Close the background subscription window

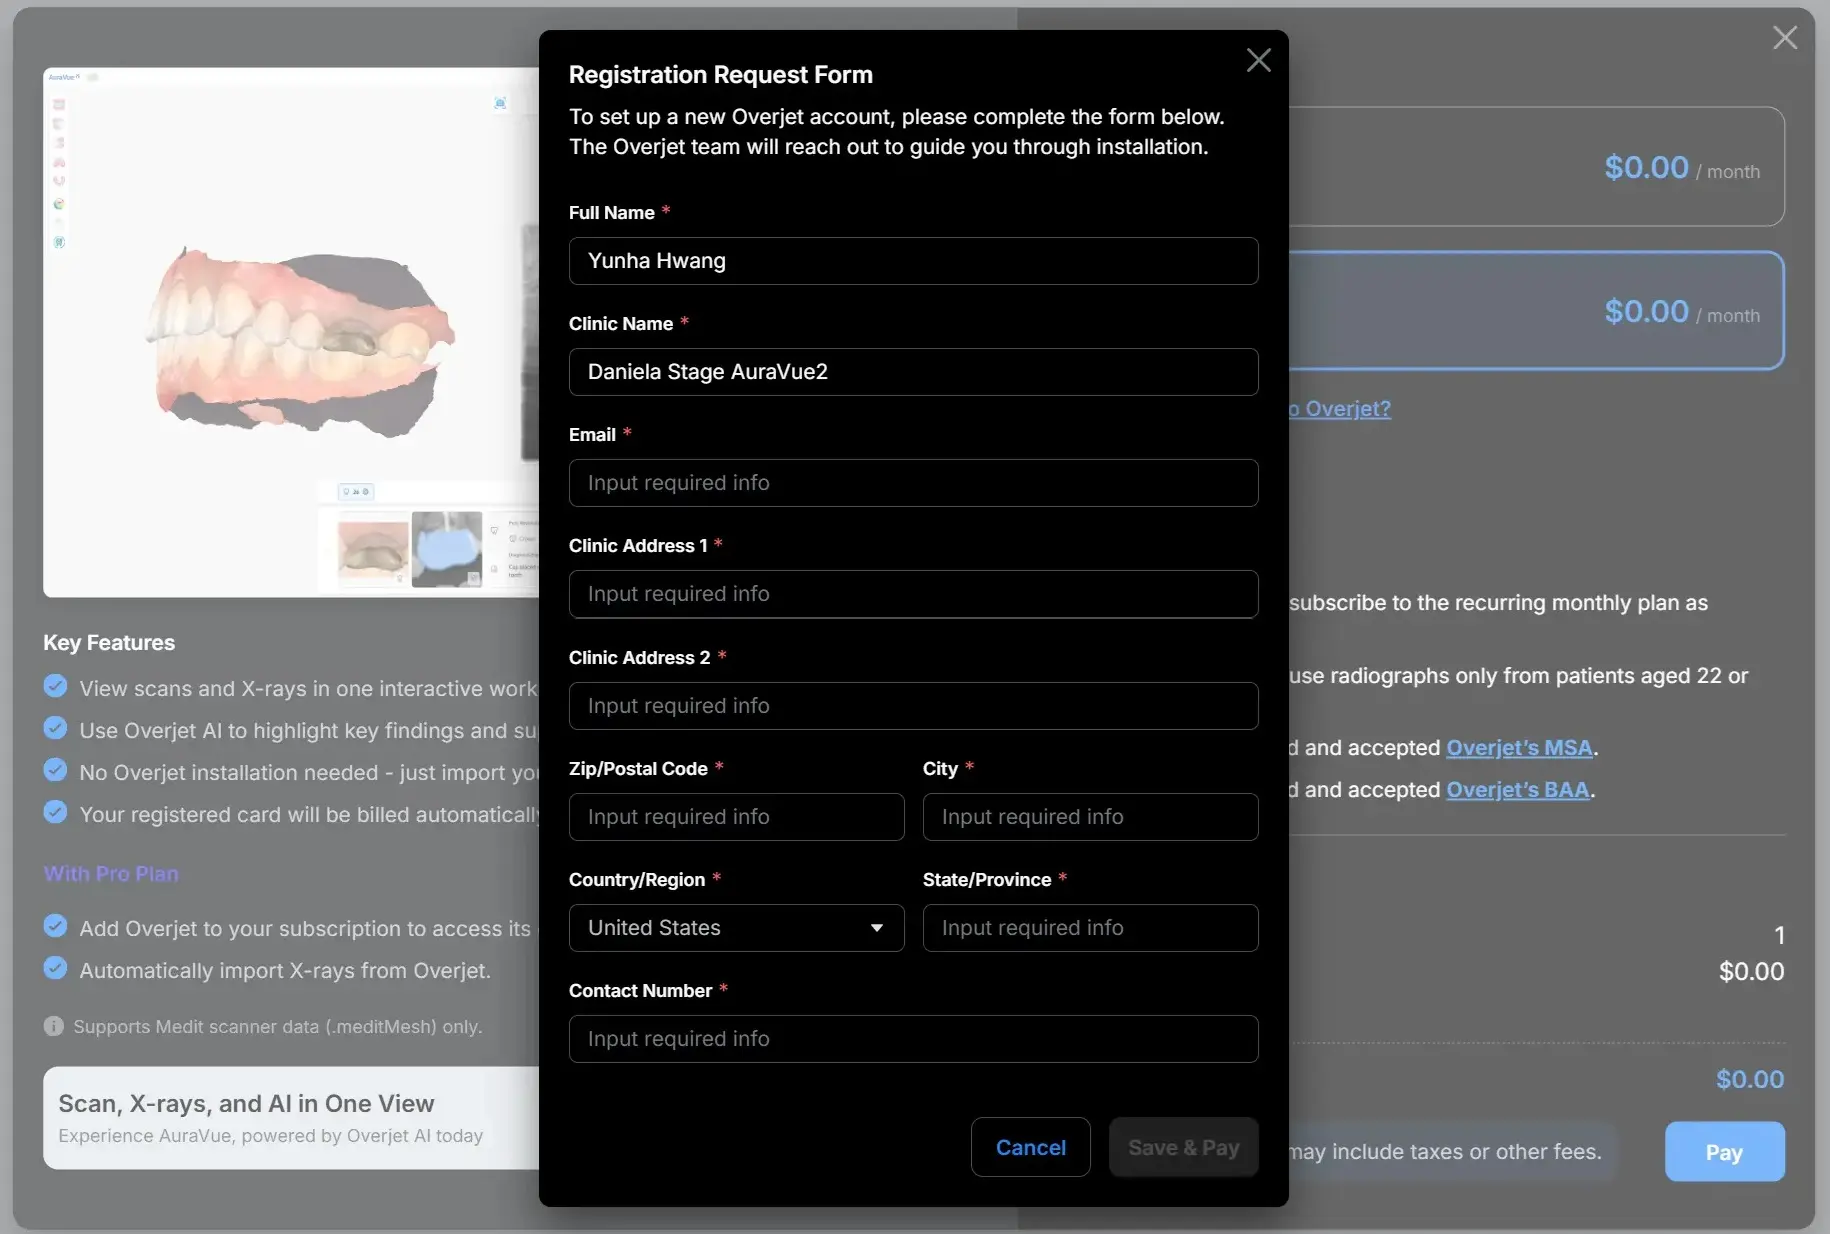(1785, 38)
